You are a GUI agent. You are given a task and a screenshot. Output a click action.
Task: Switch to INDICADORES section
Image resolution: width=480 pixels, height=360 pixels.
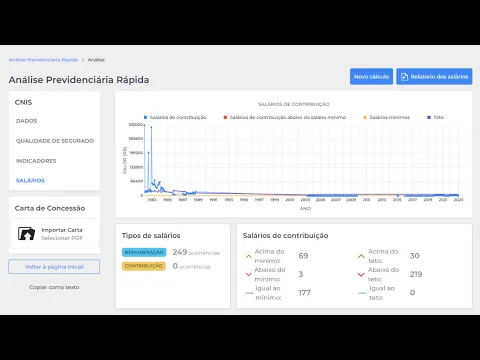(x=36, y=161)
